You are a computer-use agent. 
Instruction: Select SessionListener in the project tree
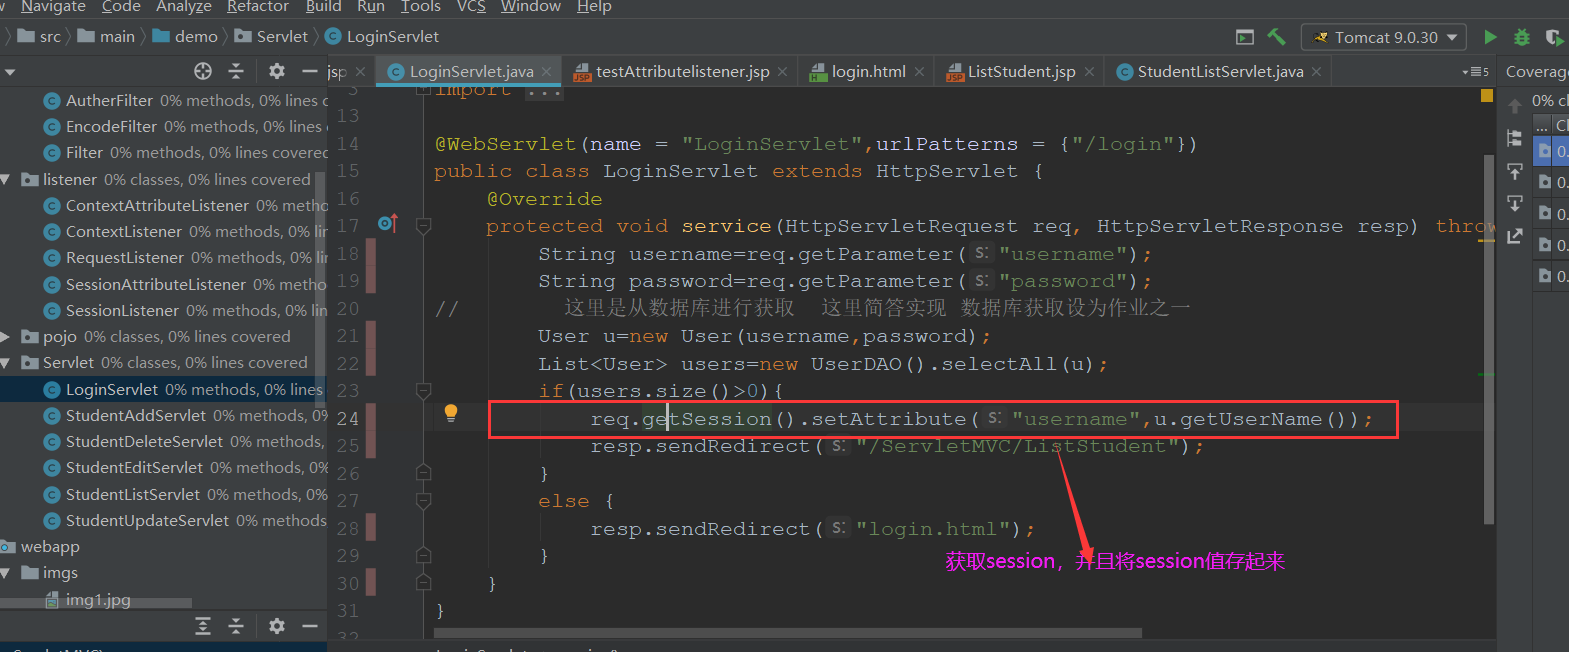122,311
